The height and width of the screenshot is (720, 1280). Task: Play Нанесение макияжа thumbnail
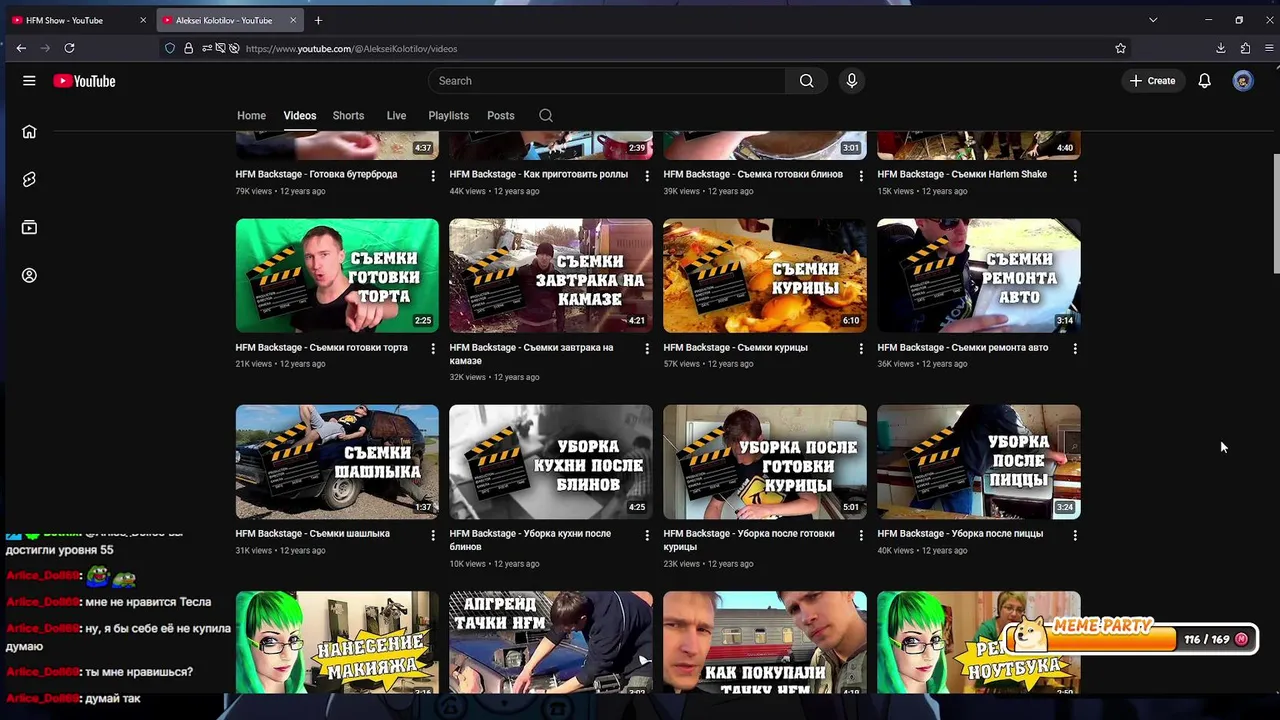[x=337, y=642]
